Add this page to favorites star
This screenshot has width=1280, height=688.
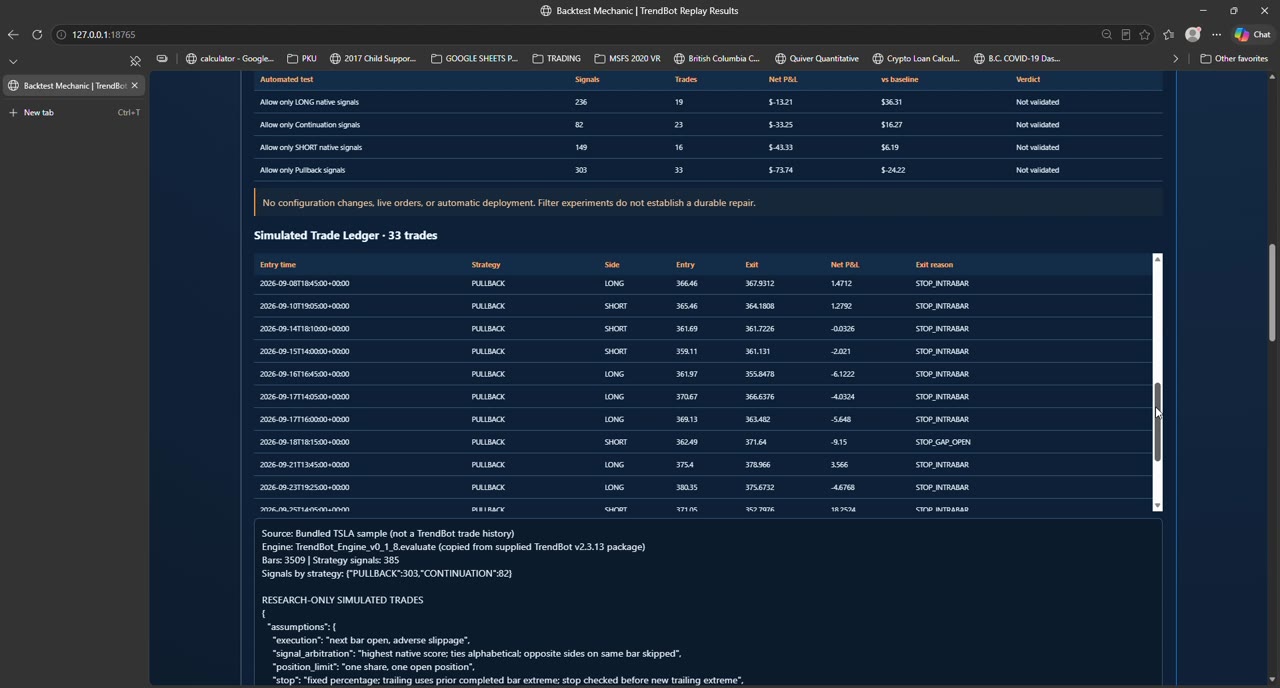pos(1145,34)
